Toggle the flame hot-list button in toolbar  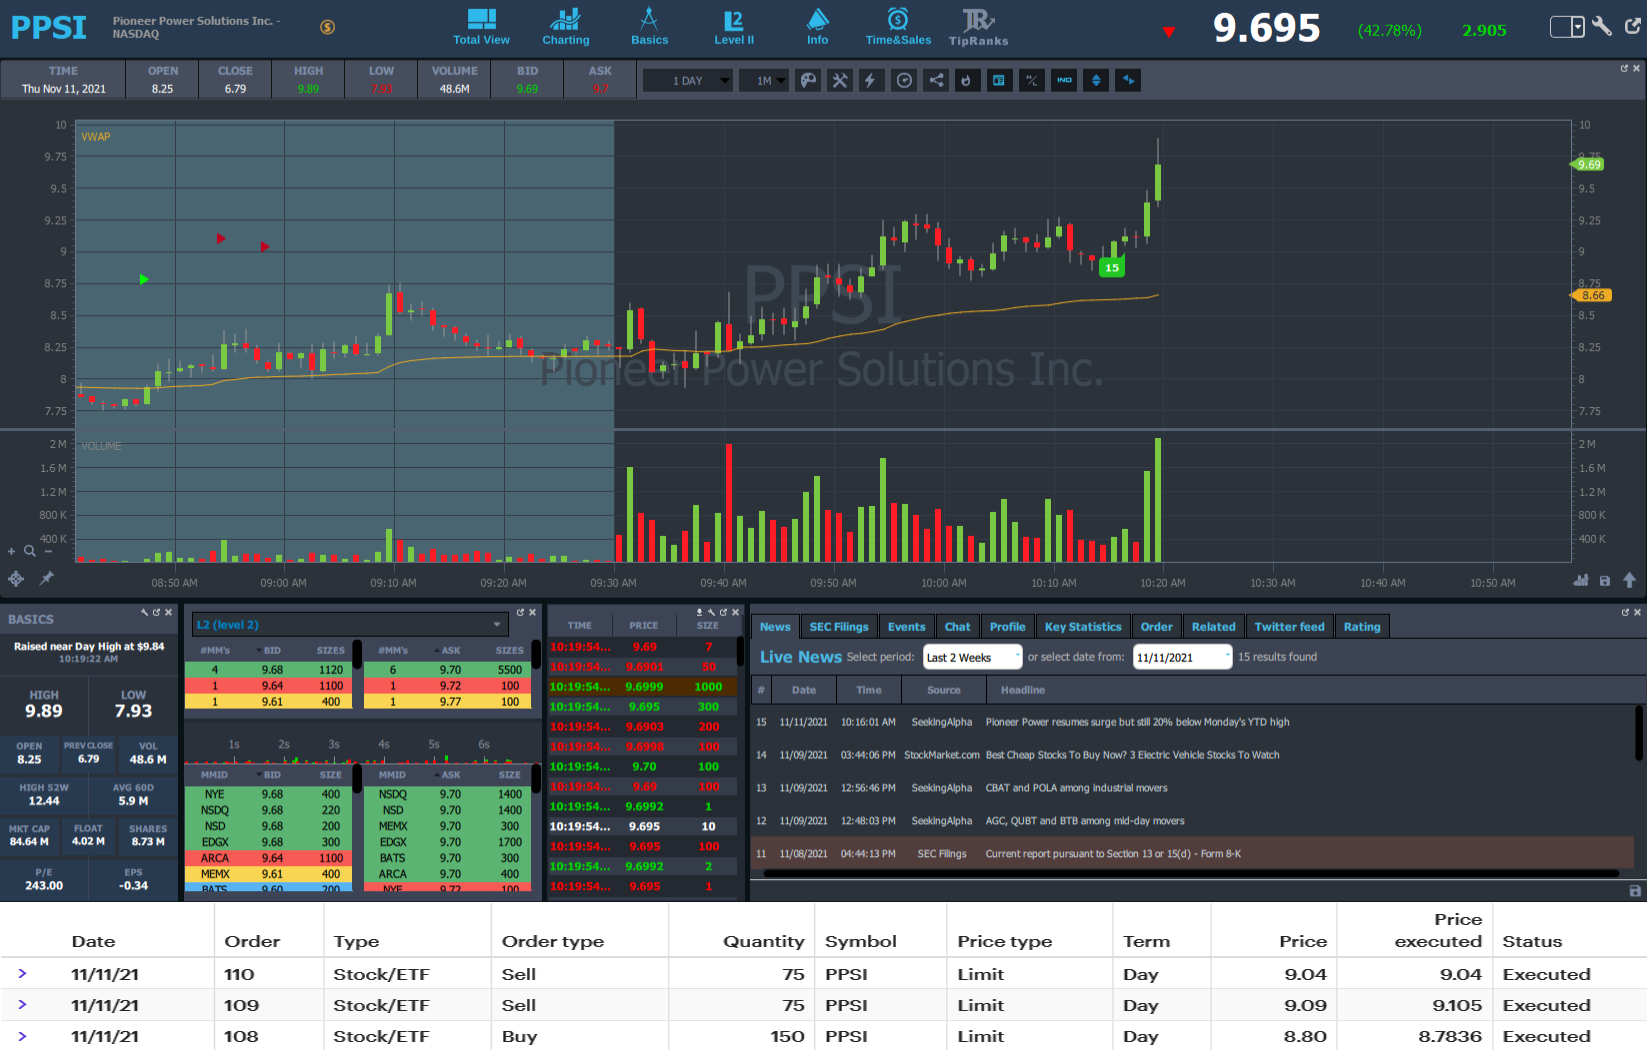point(966,81)
